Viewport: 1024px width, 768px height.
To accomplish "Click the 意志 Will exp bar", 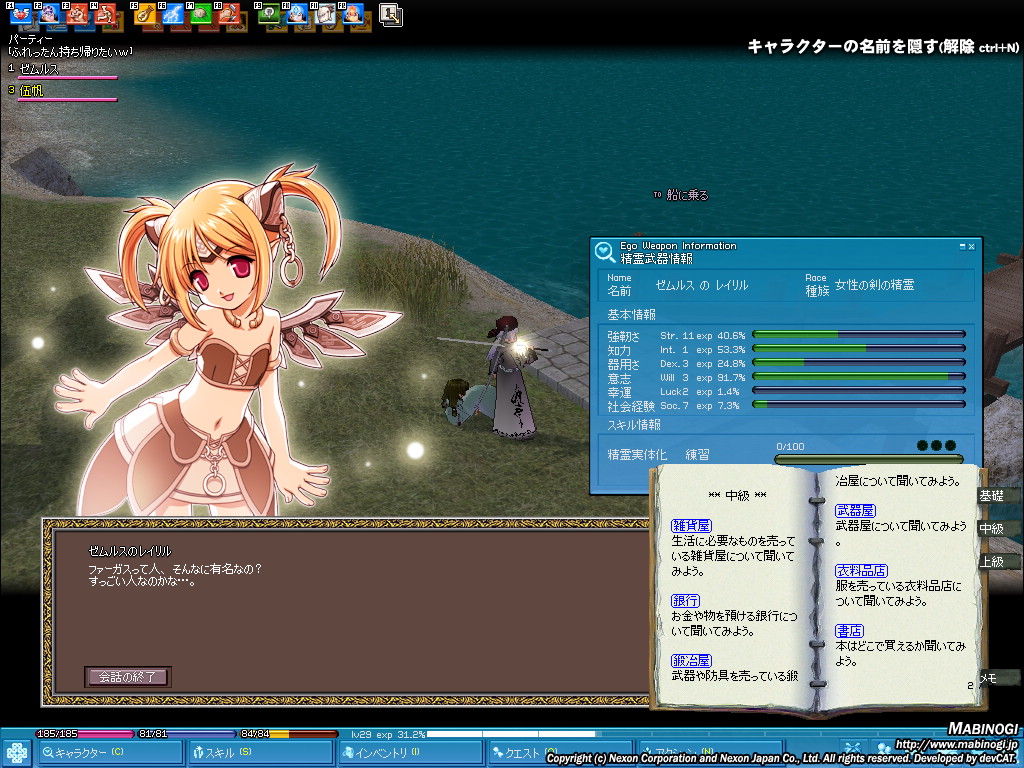I will click(859, 377).
